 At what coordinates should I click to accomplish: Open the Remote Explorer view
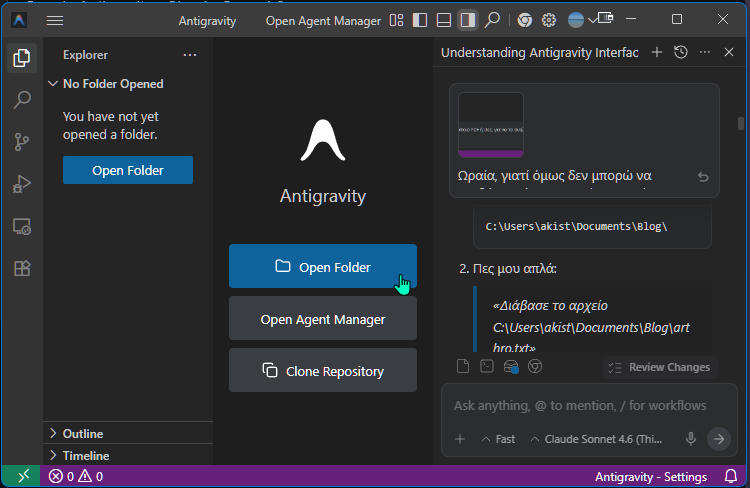21,226
